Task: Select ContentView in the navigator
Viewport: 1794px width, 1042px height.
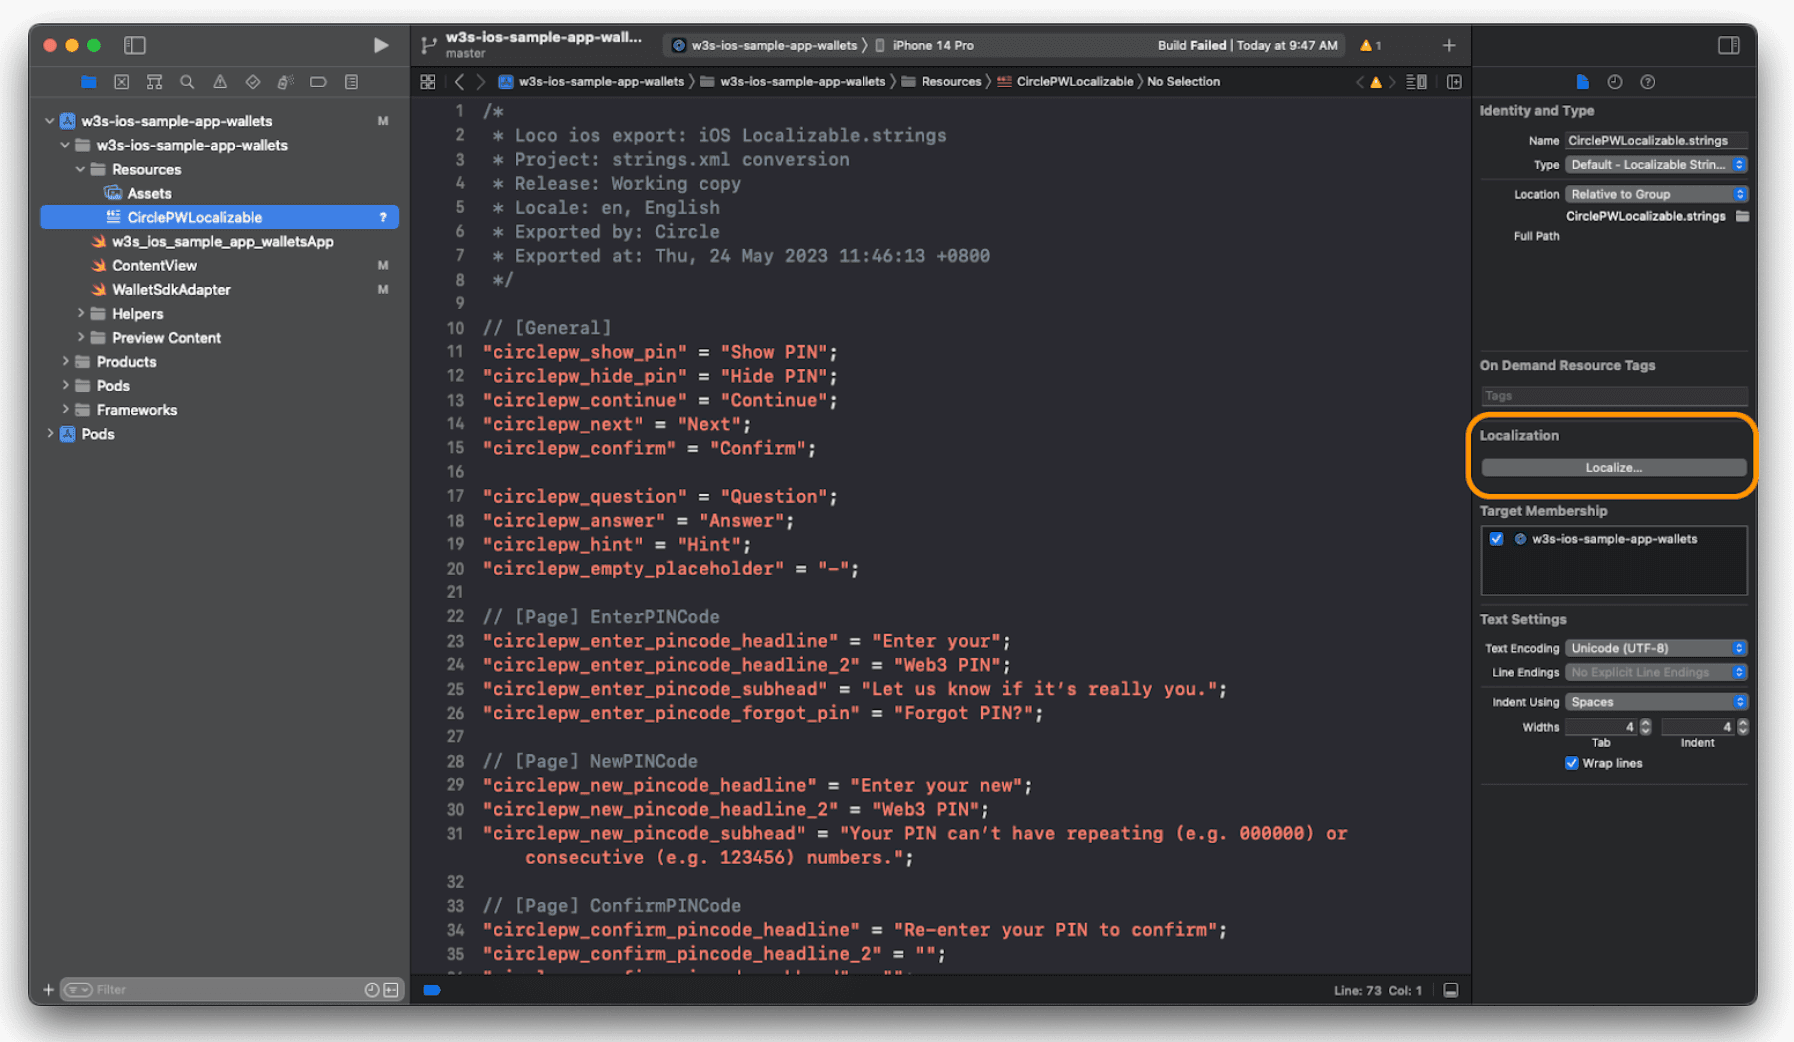Action: [x=154, y=266]
